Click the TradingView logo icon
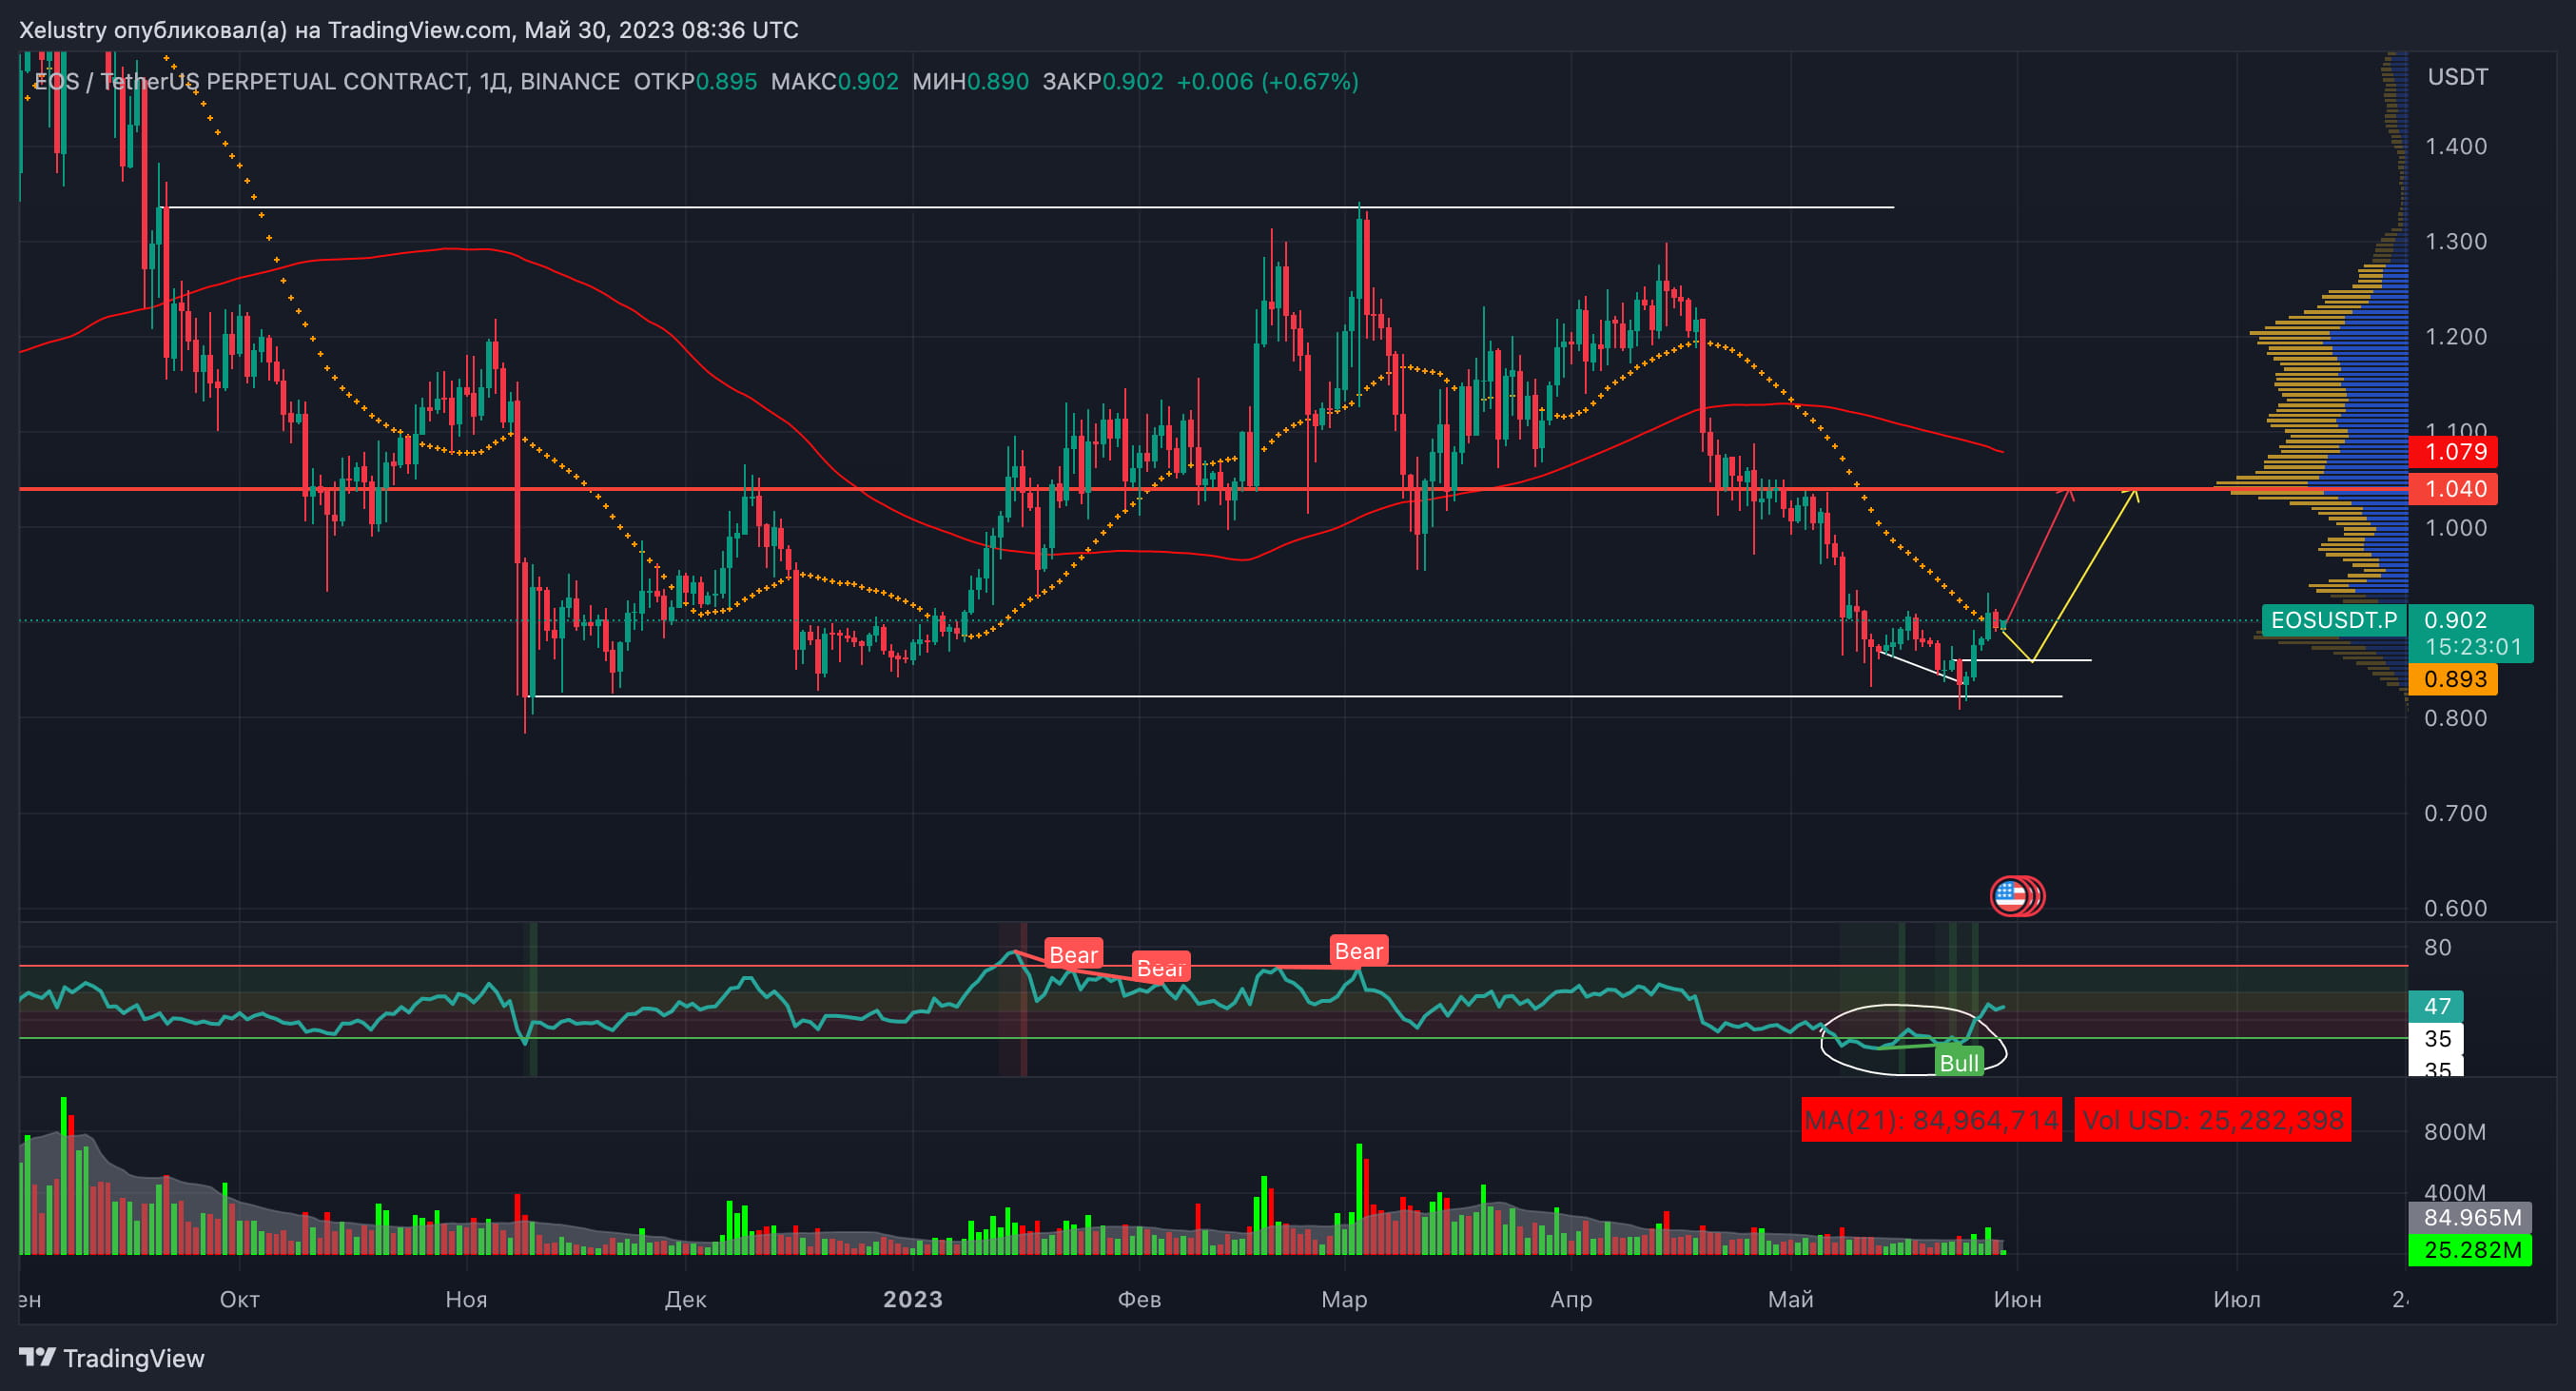 tap(37, 1357)
